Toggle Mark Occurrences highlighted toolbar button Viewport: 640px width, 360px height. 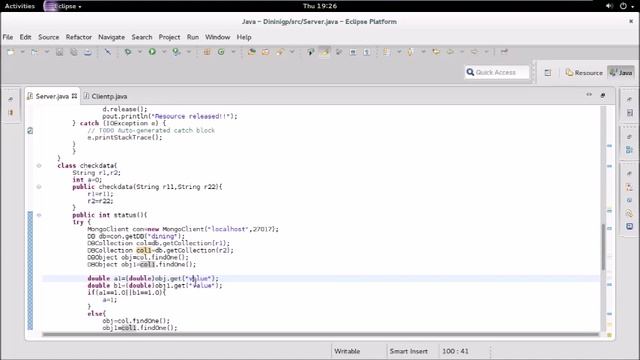point(325,52)
